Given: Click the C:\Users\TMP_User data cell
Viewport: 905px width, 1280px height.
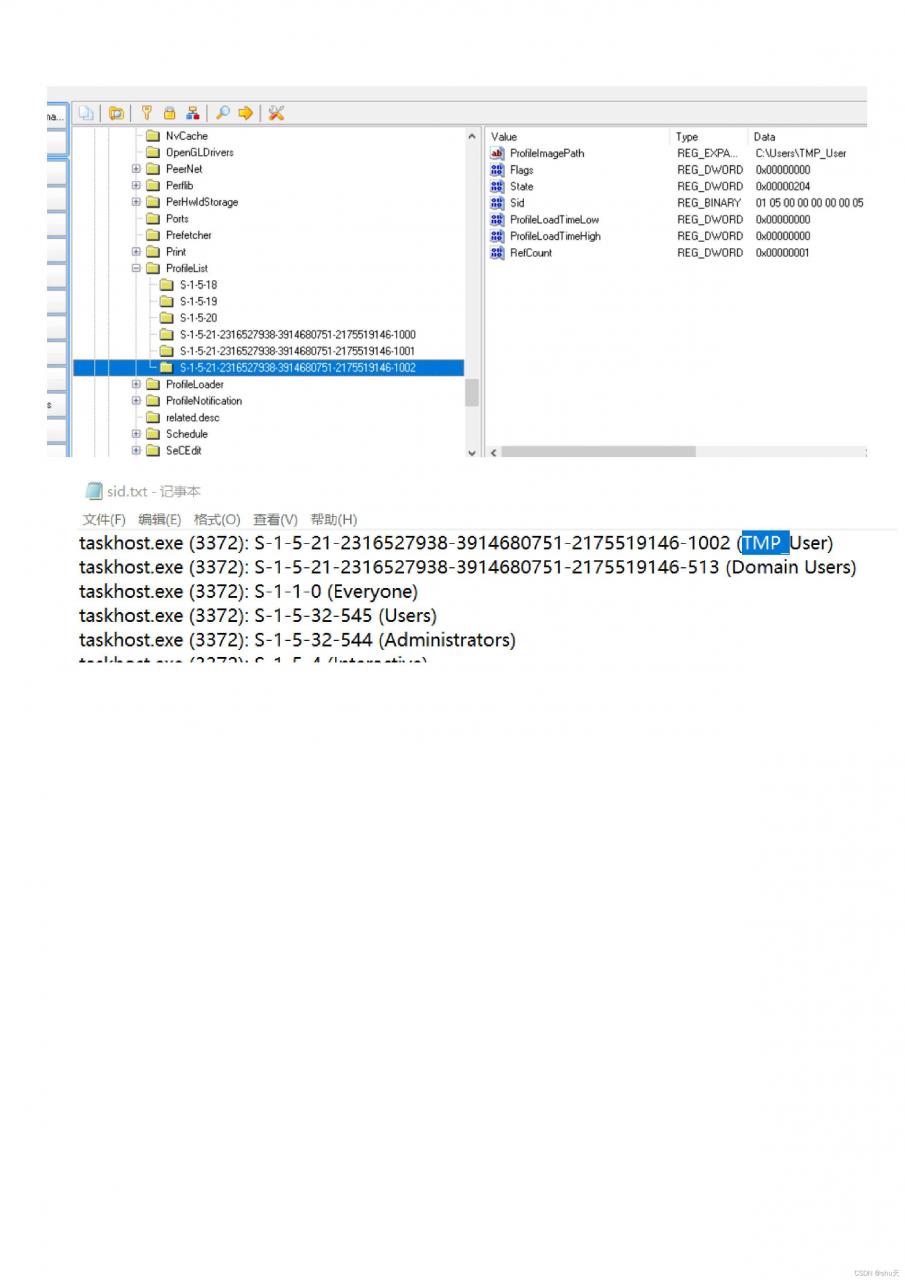Looking at the screenshot, I should [x=801, y=153].
